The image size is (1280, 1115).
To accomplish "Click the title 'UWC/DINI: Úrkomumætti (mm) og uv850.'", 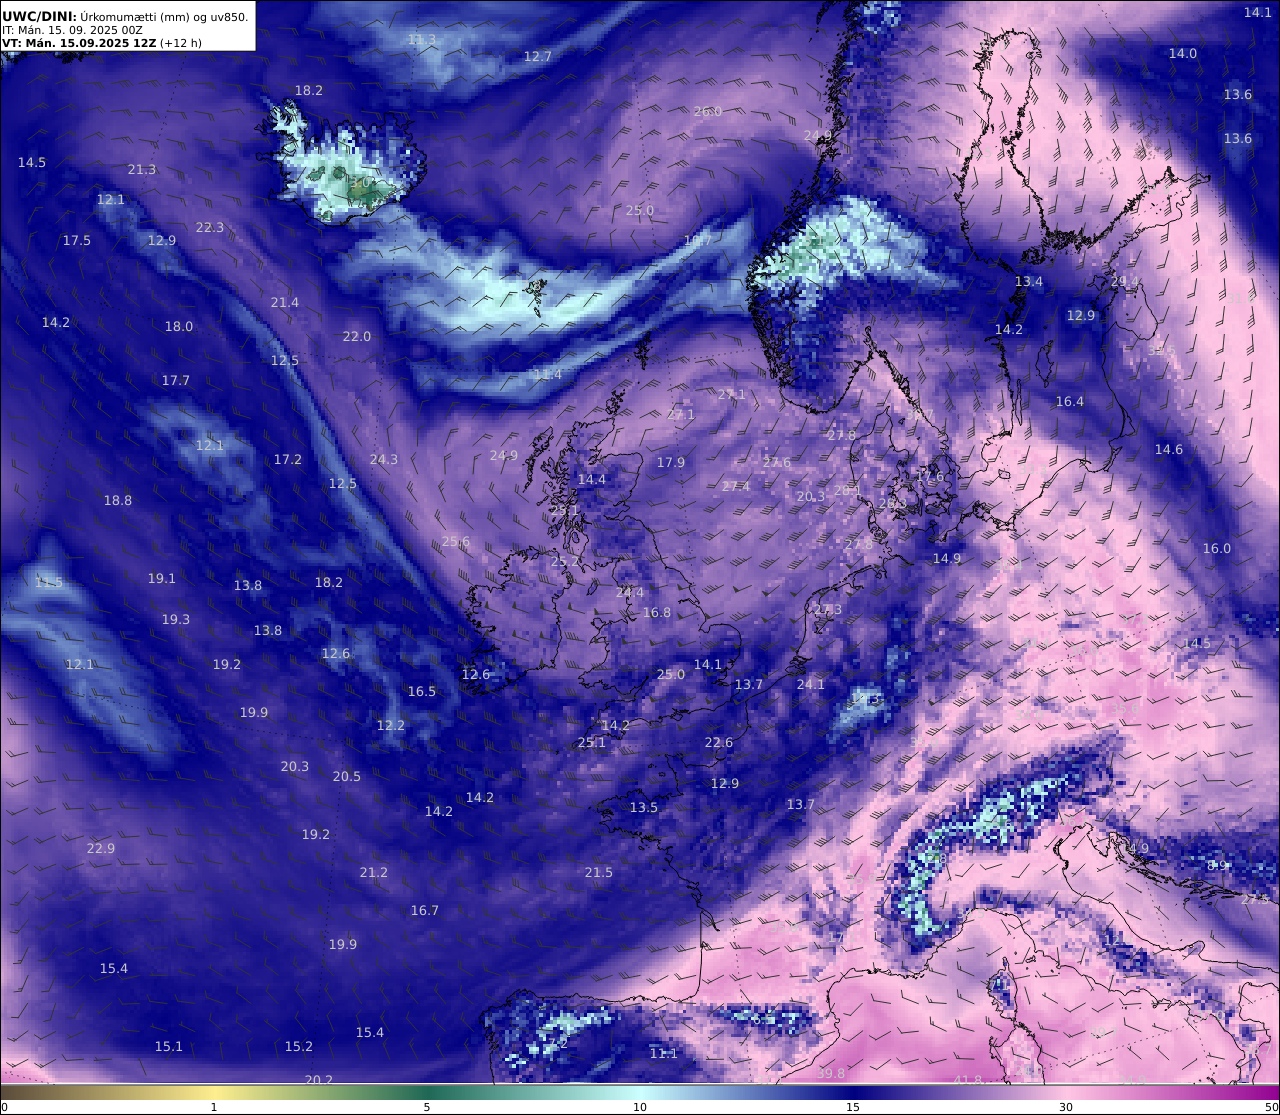I will (125, 16).
